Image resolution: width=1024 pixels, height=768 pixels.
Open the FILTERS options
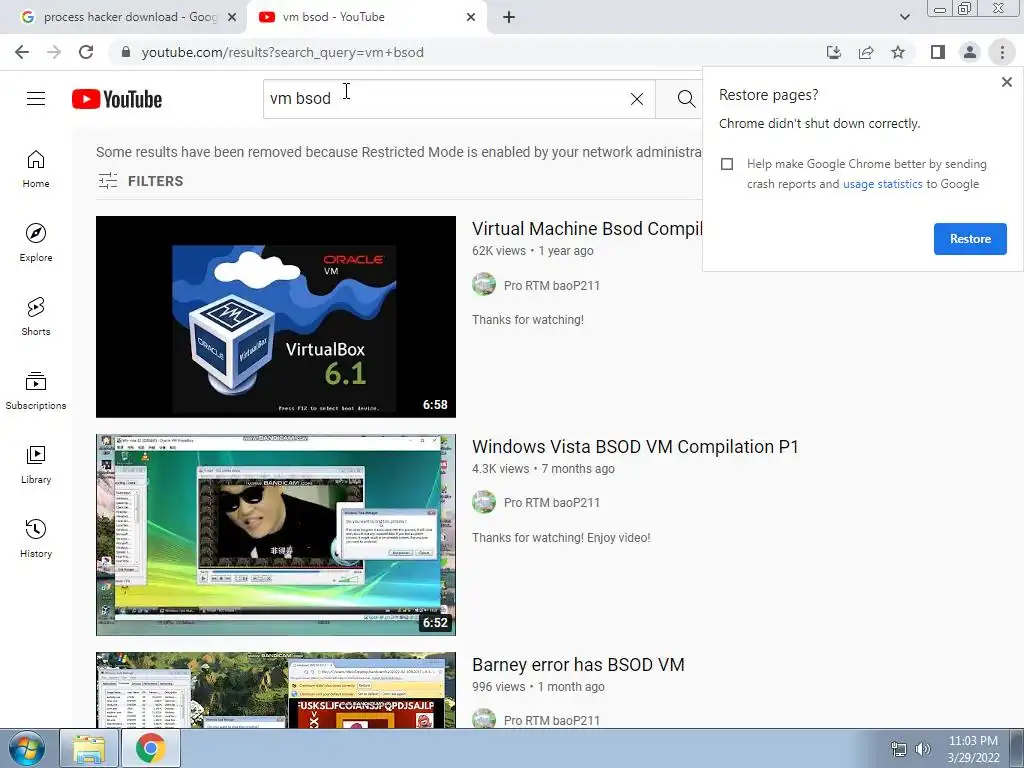coord(140,181)
